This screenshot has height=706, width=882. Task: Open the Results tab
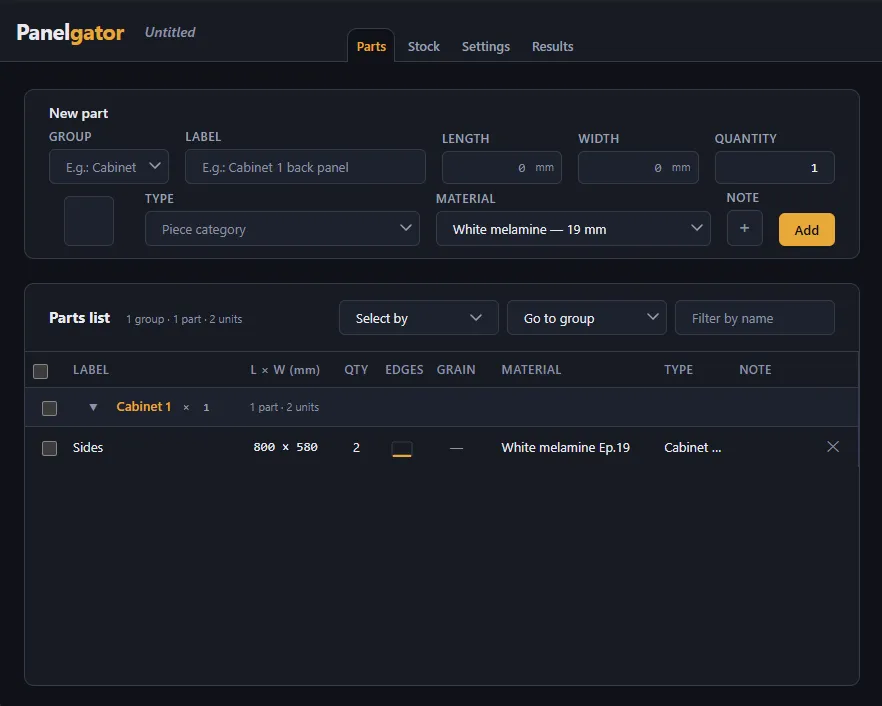pos(552,47)
